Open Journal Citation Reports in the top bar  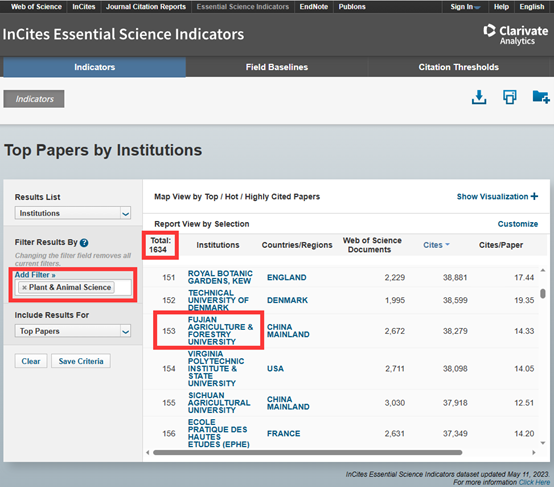coord(146,7)
